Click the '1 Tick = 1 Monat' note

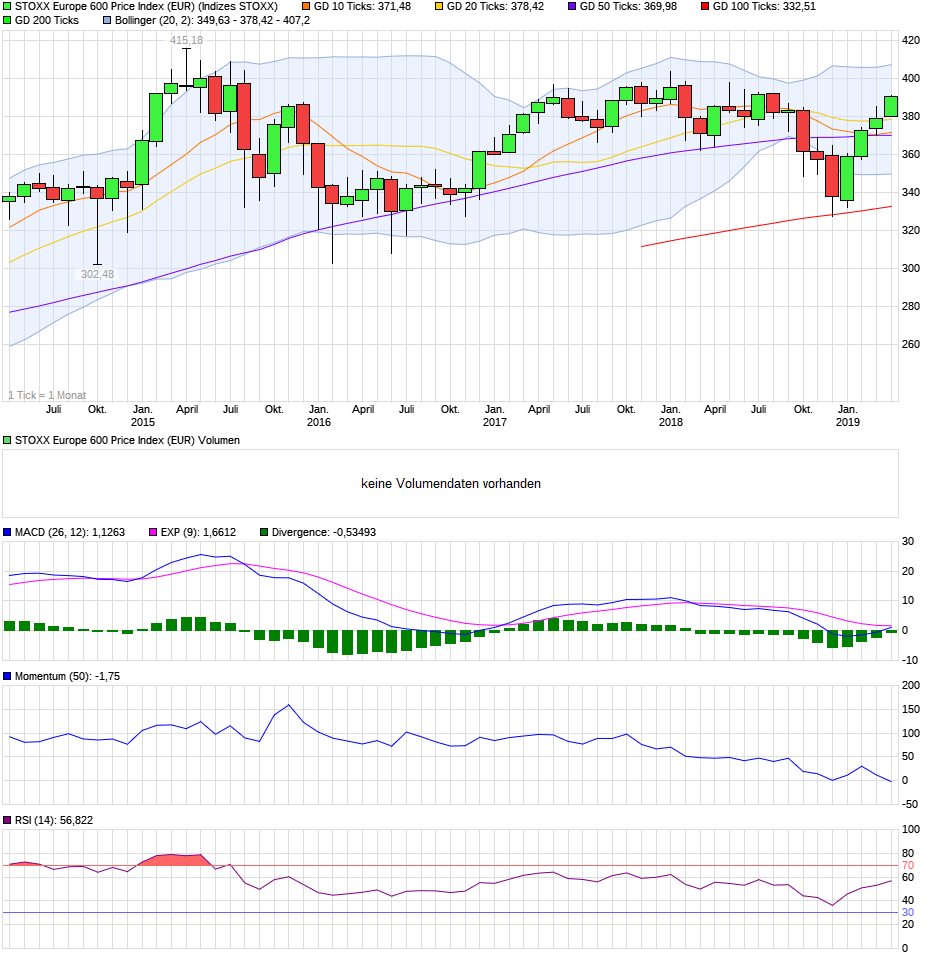pyautogui.click(x=47, y=395)
